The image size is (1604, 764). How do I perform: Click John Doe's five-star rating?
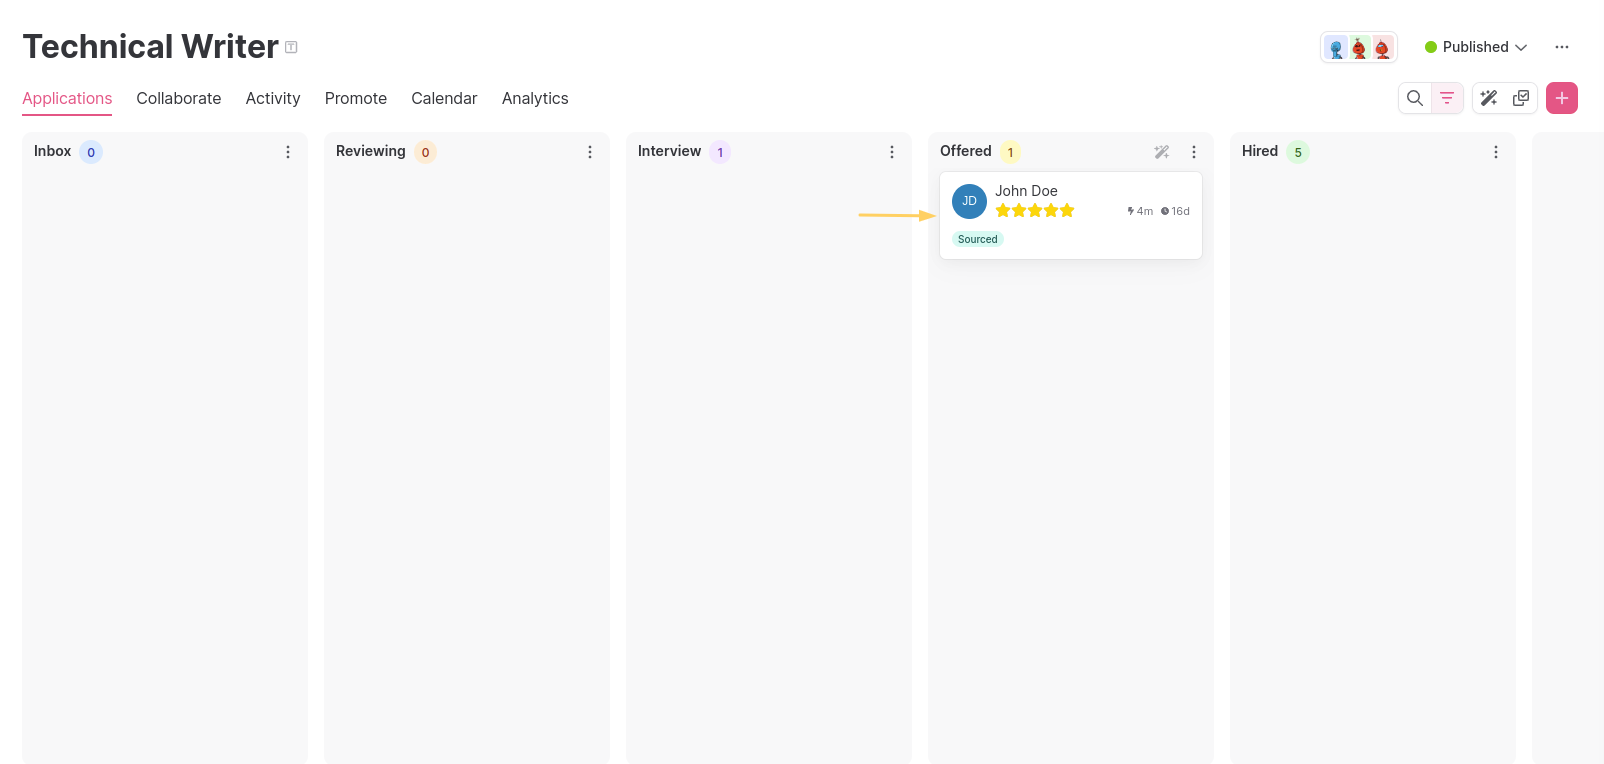click(x=1035, y=210)
